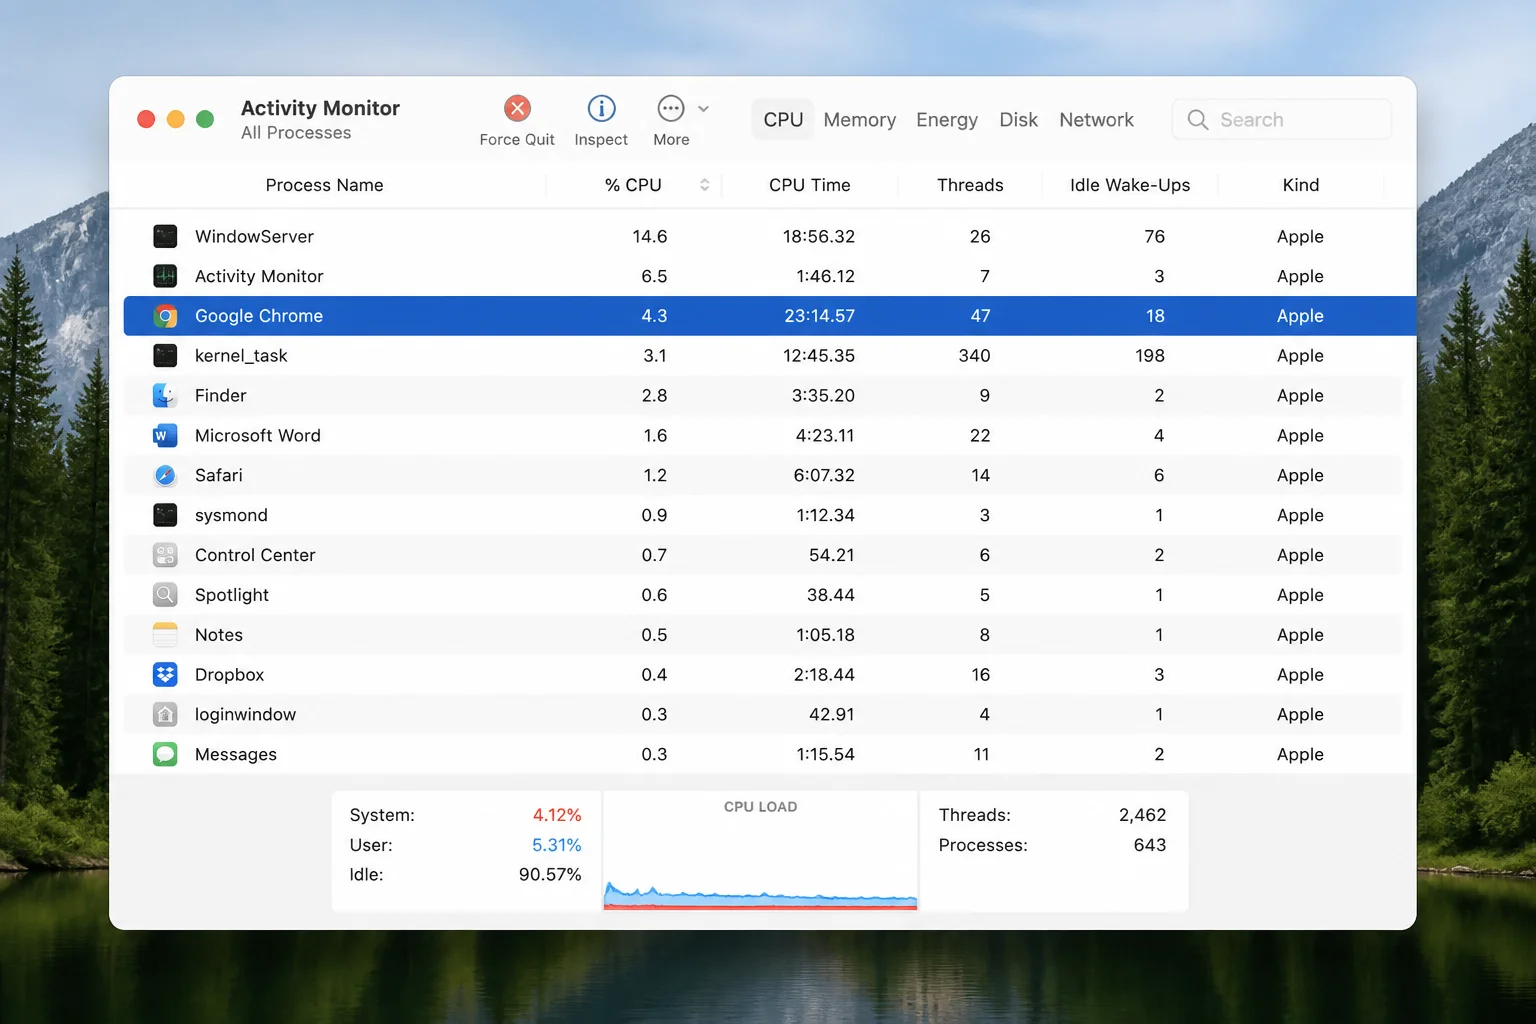The width and height of the screenshot is (1536, 1024).
Task: Click the All Processes subtitle
Action: [x=296, y=133]
